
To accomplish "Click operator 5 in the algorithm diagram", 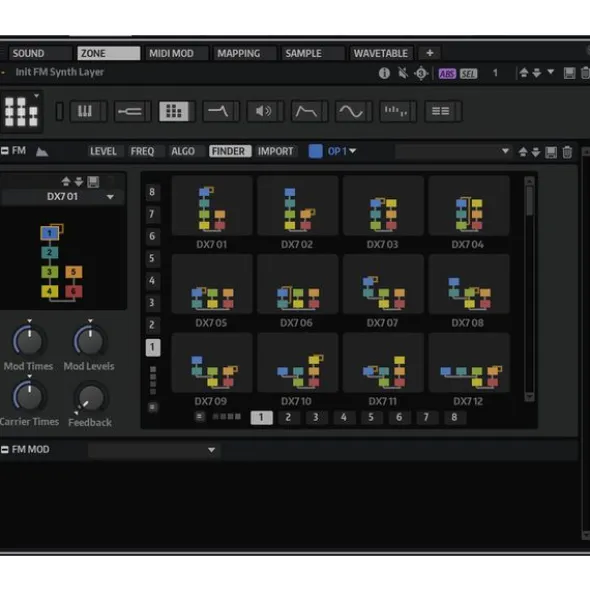I will 74,272.
